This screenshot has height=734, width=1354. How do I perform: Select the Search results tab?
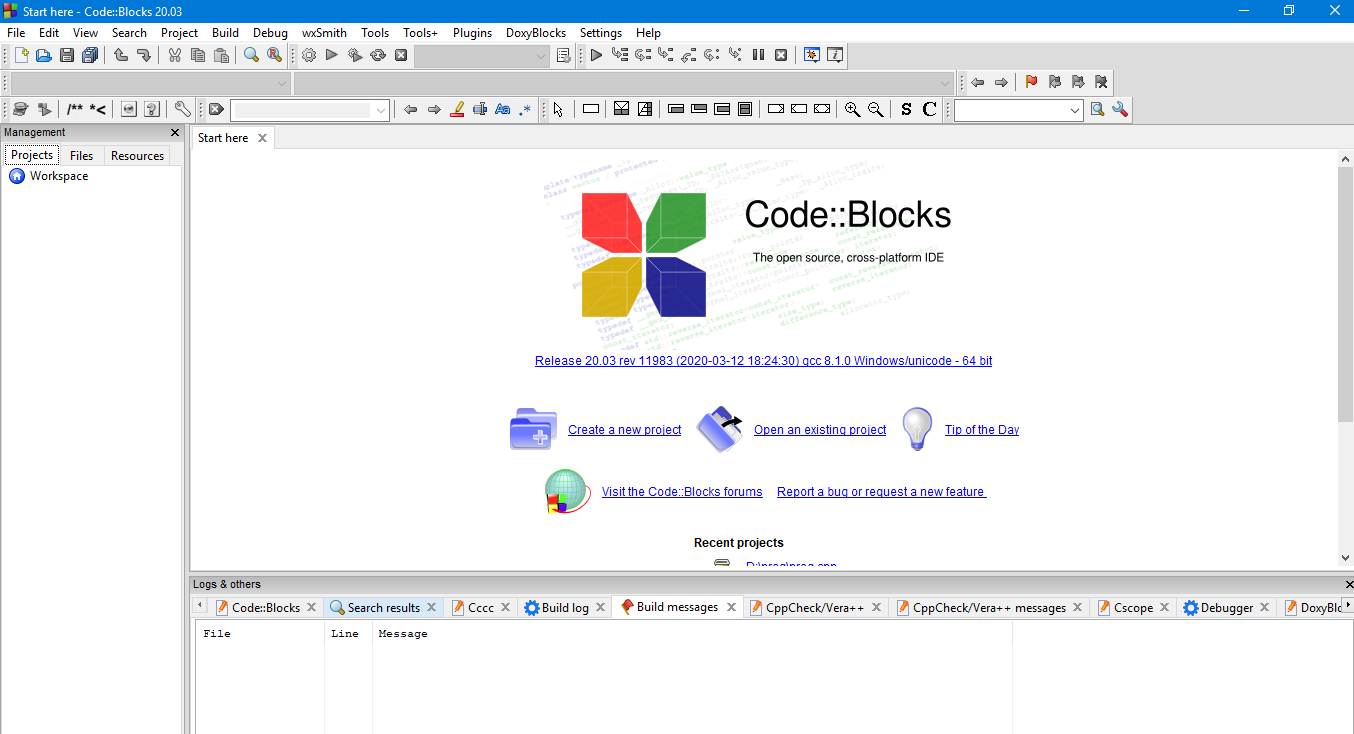coord(383,607)
